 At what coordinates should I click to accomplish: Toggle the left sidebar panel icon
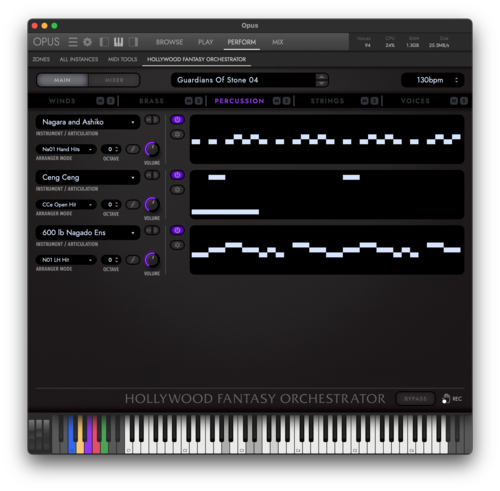(x=104, y=42)
